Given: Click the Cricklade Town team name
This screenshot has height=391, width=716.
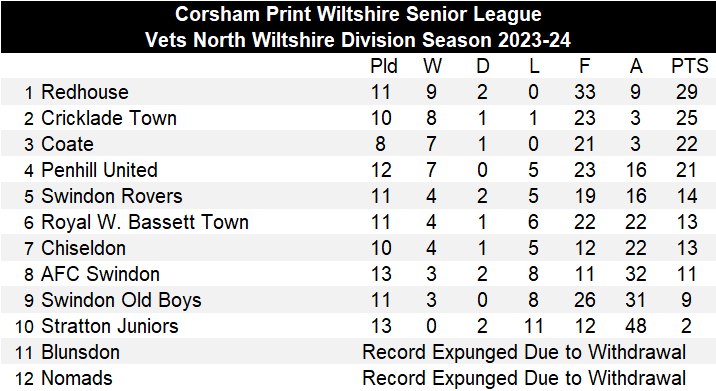Looking at the screenshot, I should pyautogui.click(x=109, y=118).
